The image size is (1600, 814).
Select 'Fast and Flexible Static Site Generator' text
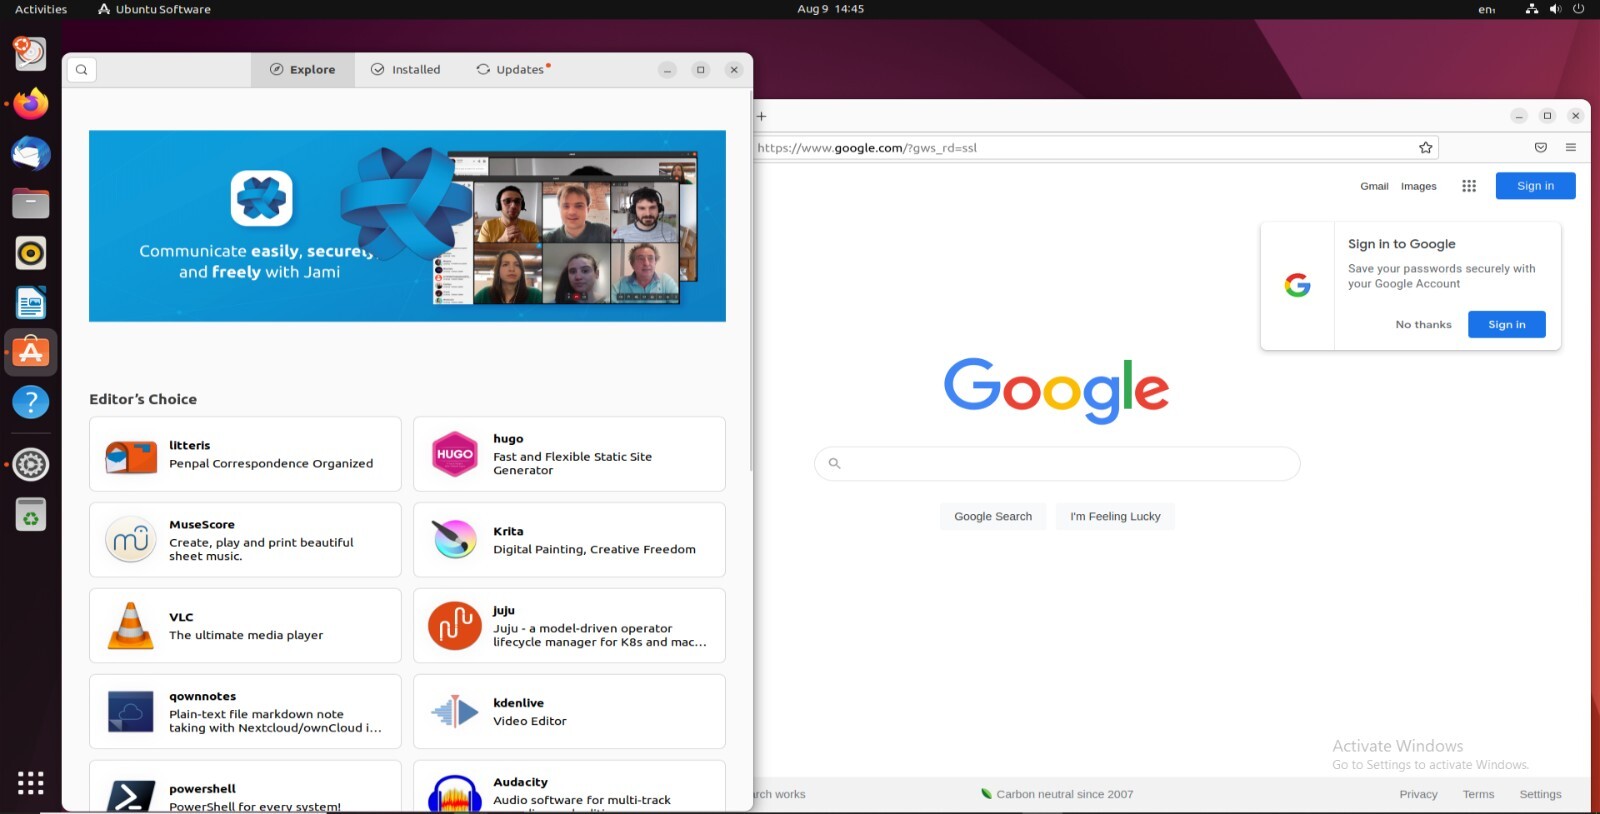pyautogui.click(x=572, y=464)
